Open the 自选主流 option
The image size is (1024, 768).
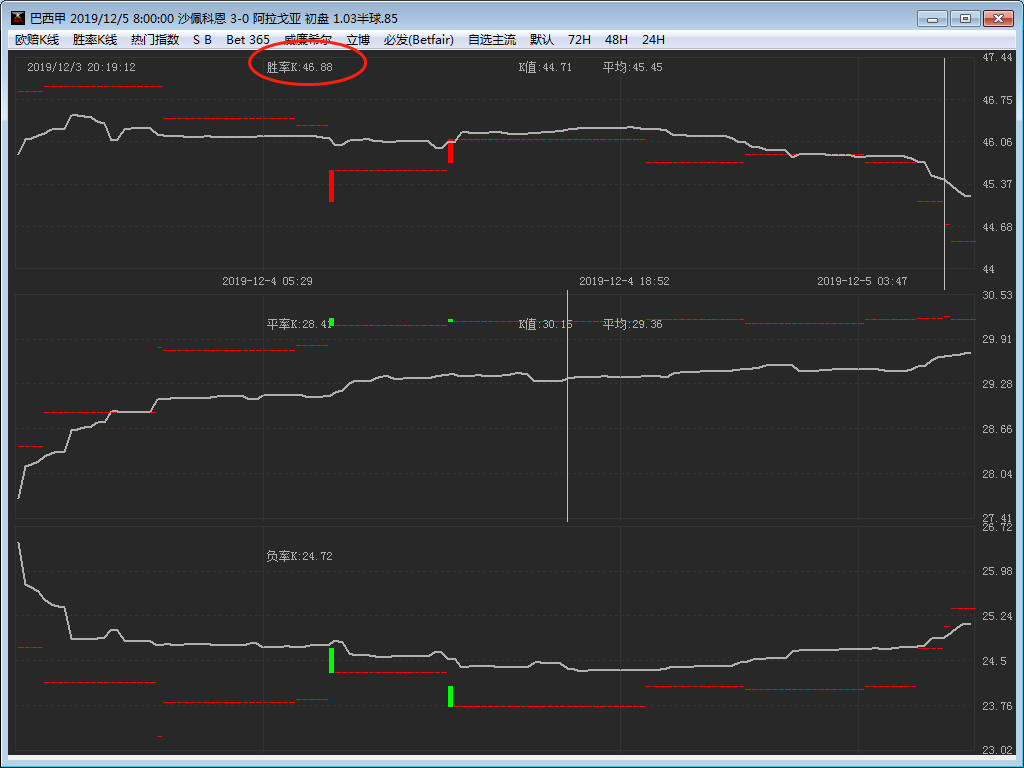[492, 40]
